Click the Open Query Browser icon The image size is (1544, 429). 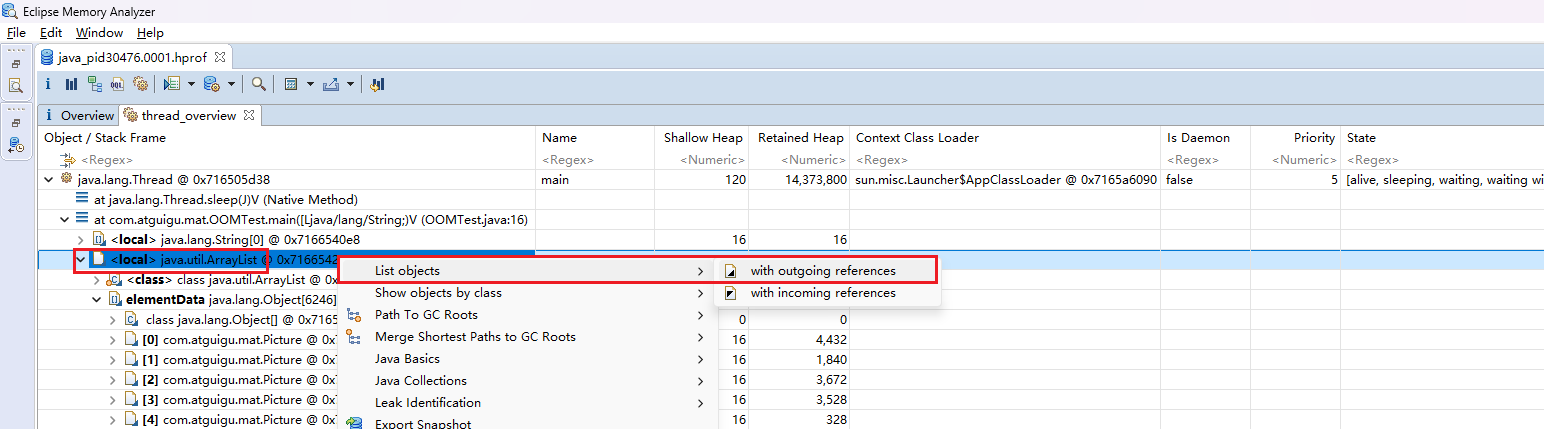click(212, 85)
